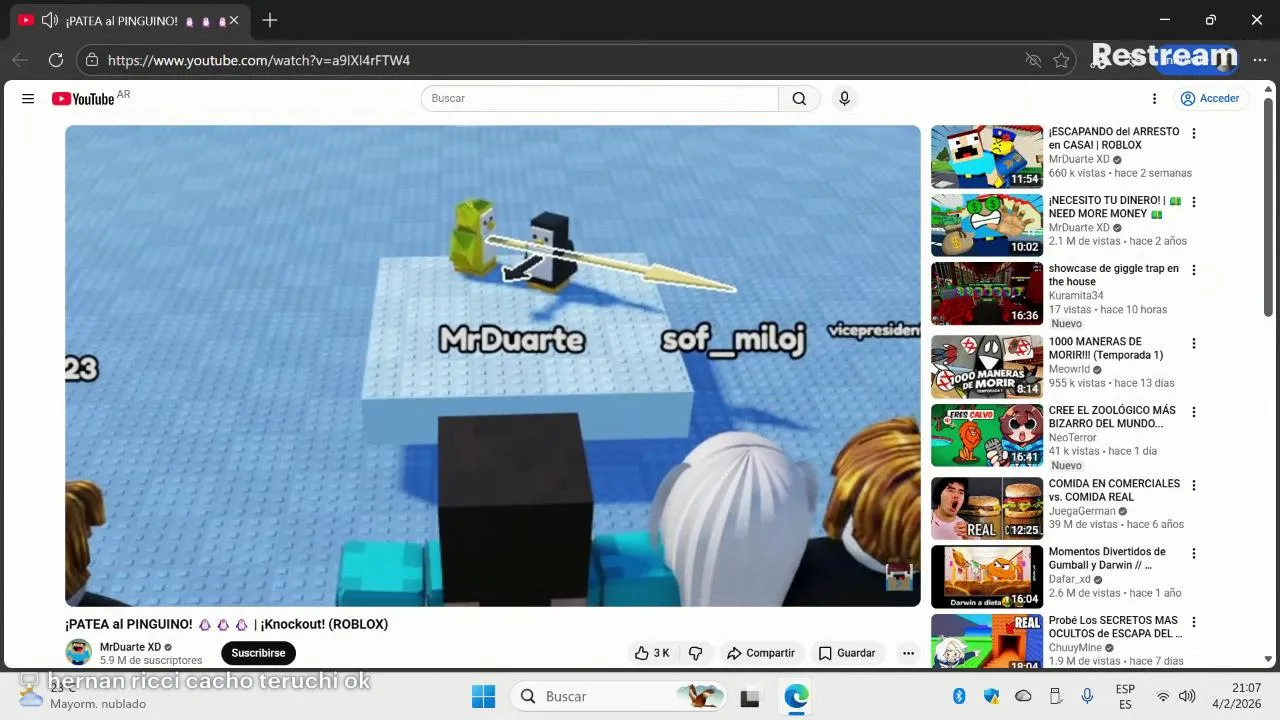This screenshot has width=1280, height=720.
Task: Select the ¡PATEA al PINGUINO! browser tab
Action: tap(130, 20)
